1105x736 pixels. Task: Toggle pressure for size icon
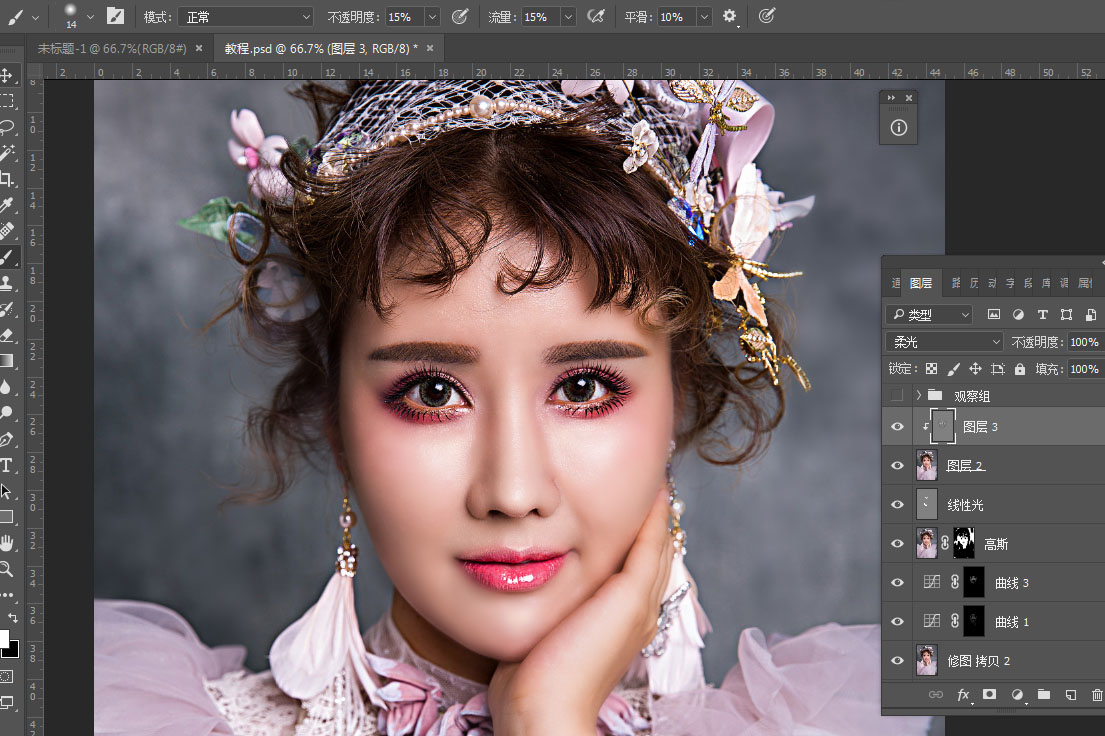tap(767, 16)
